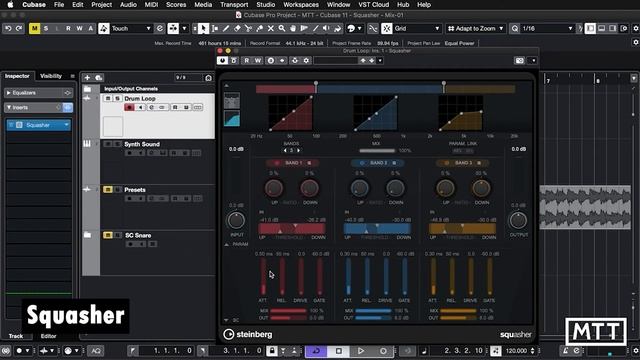Select the Mute X tool

270,29
